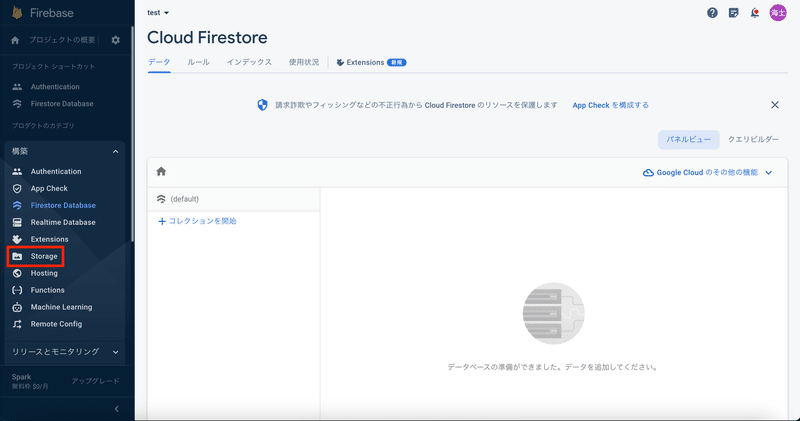
Task: Open Storage in sidebar
Action: (44, 256)
